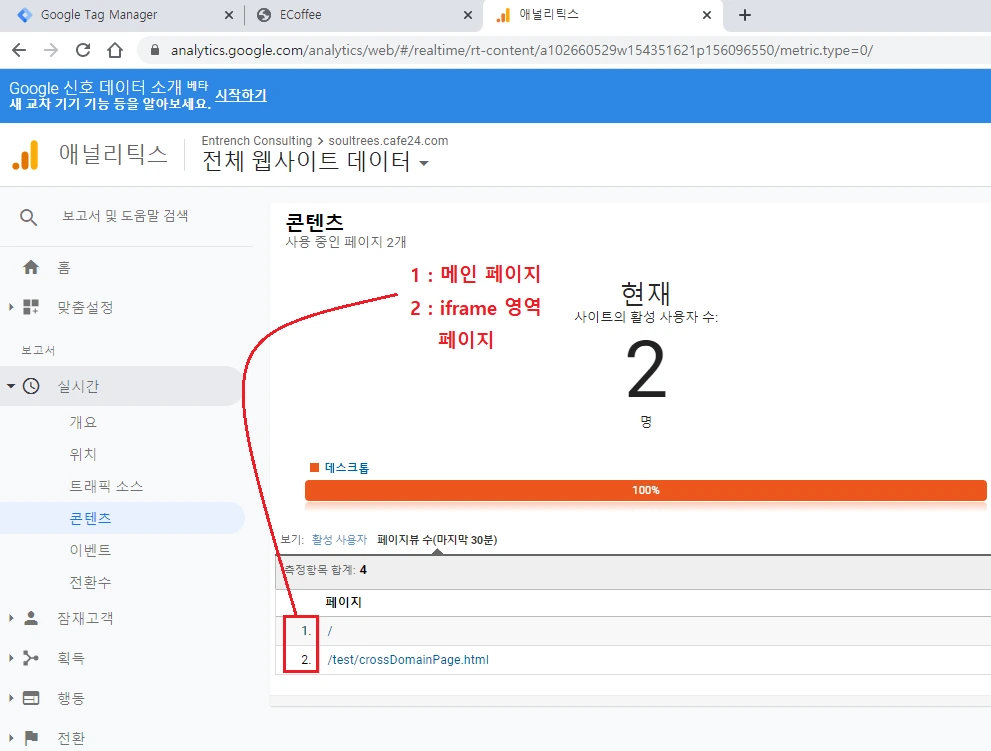This screenshot has width=991, height=751.
Task: Click the 행동 behavior sidebar icon
Action: (x=31, y=698)
